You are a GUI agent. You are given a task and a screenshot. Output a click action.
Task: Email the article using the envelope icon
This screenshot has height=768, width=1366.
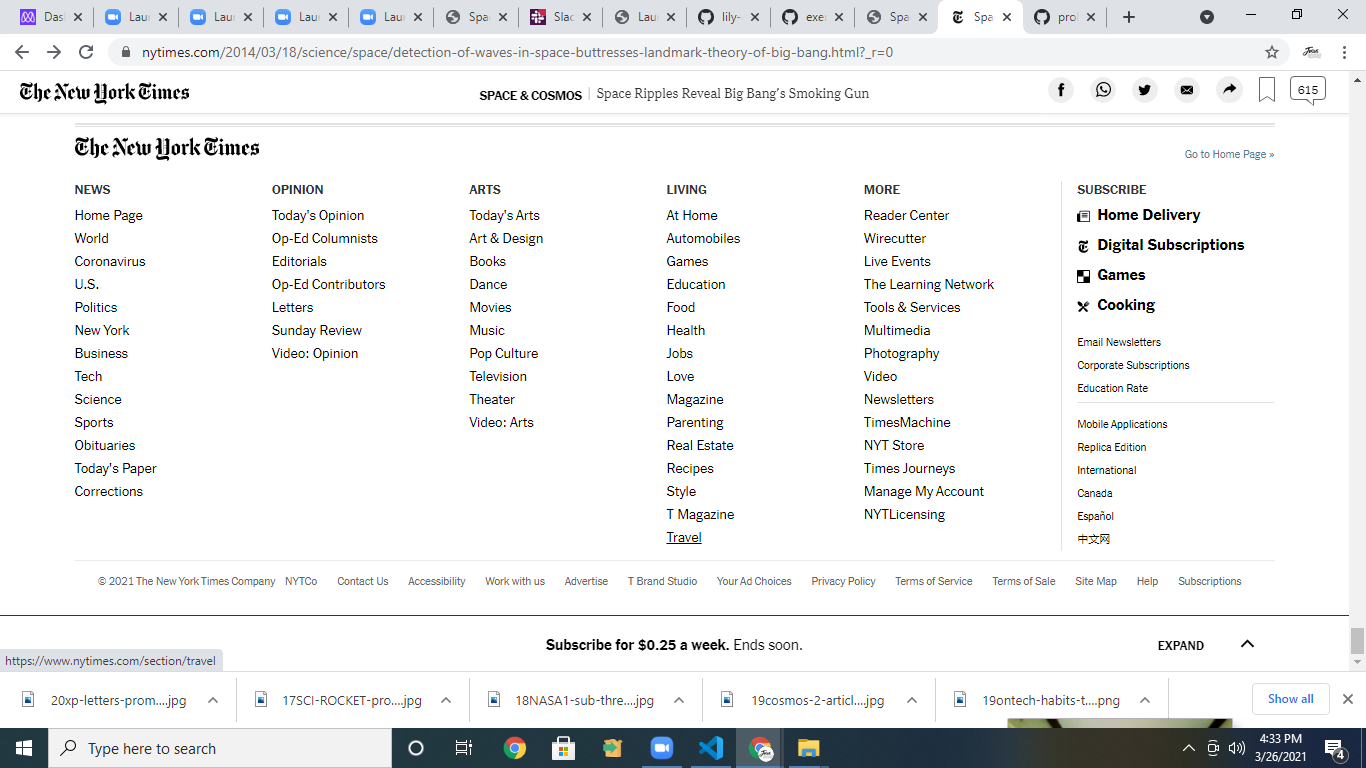(1187, 89)
